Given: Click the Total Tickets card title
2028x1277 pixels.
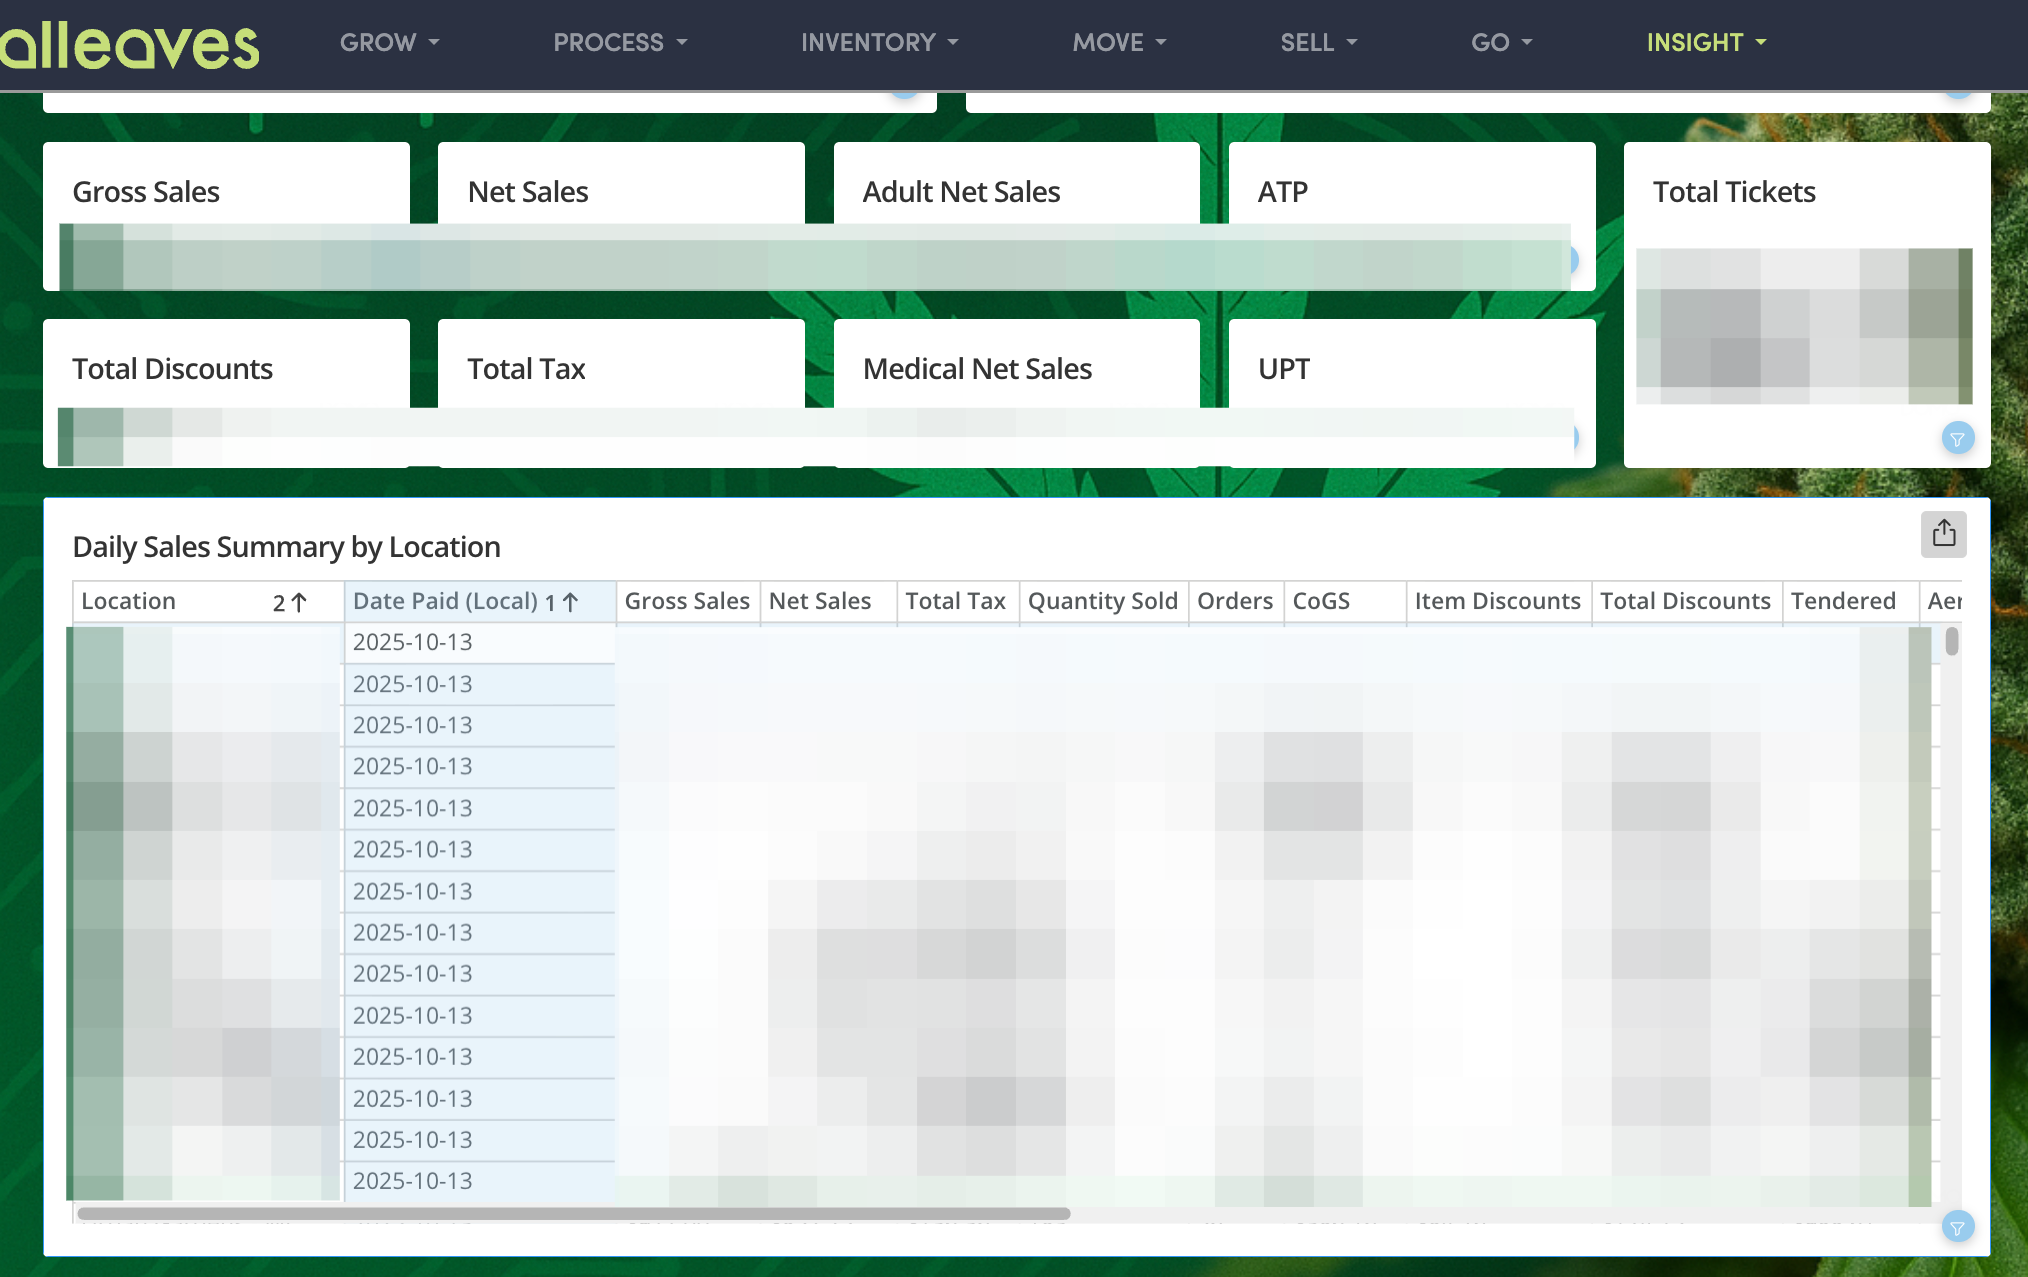Looking at the screenshot, I should pyautogui.click(x=1733, y=192).
